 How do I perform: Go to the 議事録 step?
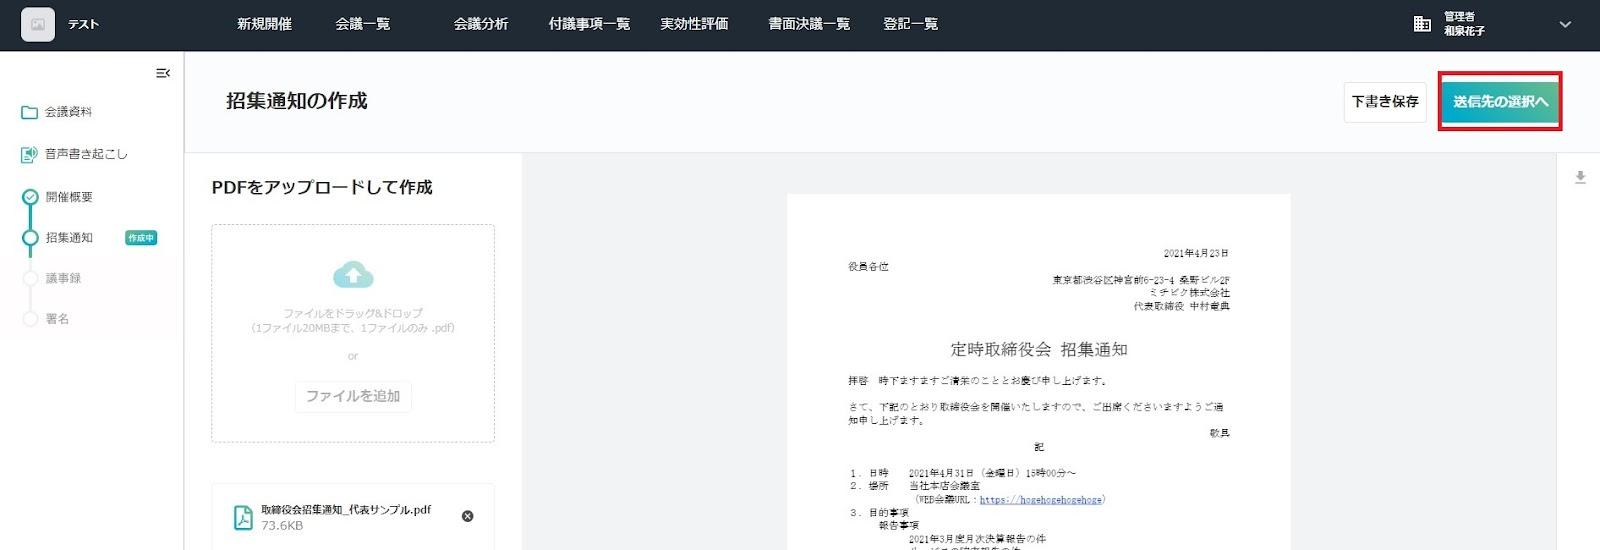tap(63, 278)
